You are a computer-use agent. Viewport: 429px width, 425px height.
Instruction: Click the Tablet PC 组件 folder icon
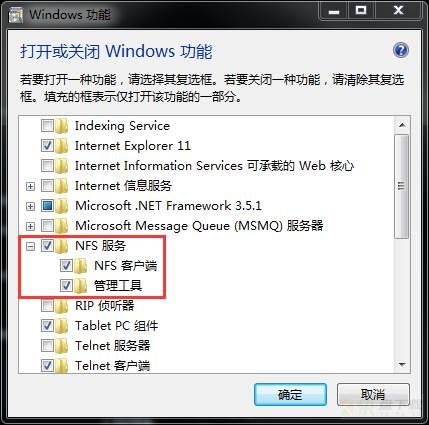[62, 326]
